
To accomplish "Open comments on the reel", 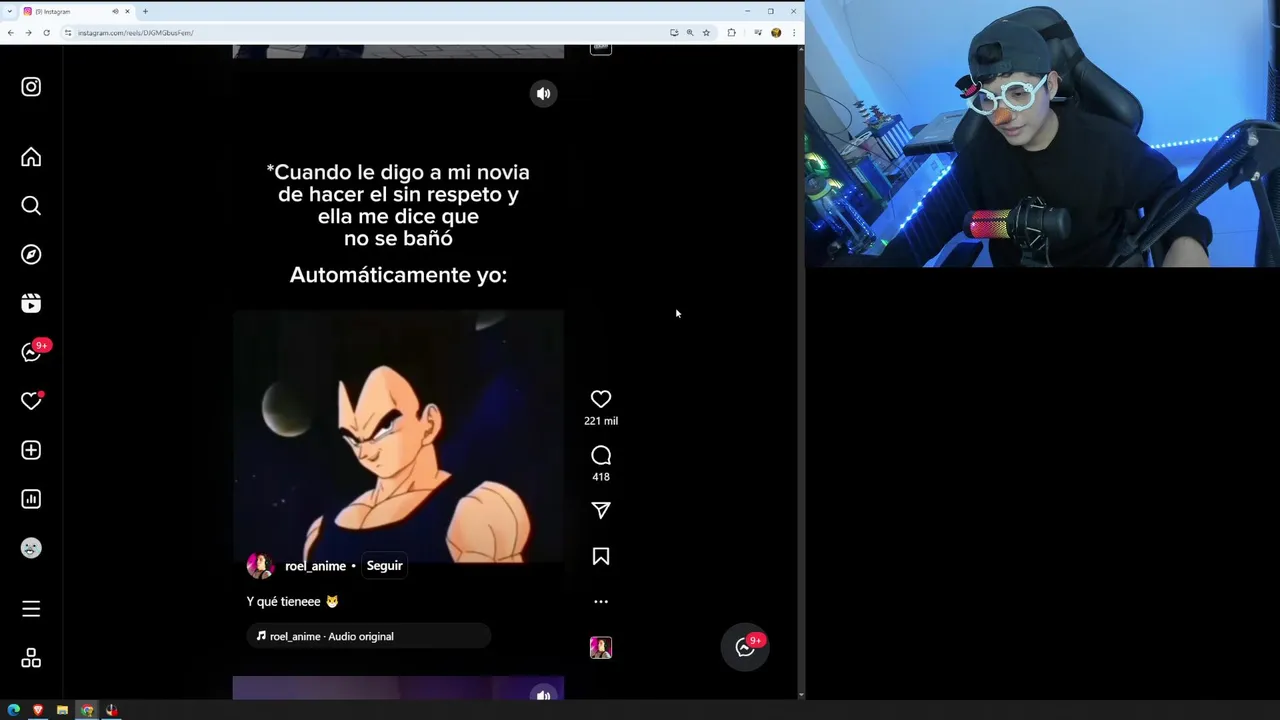I will click(601, 455).
